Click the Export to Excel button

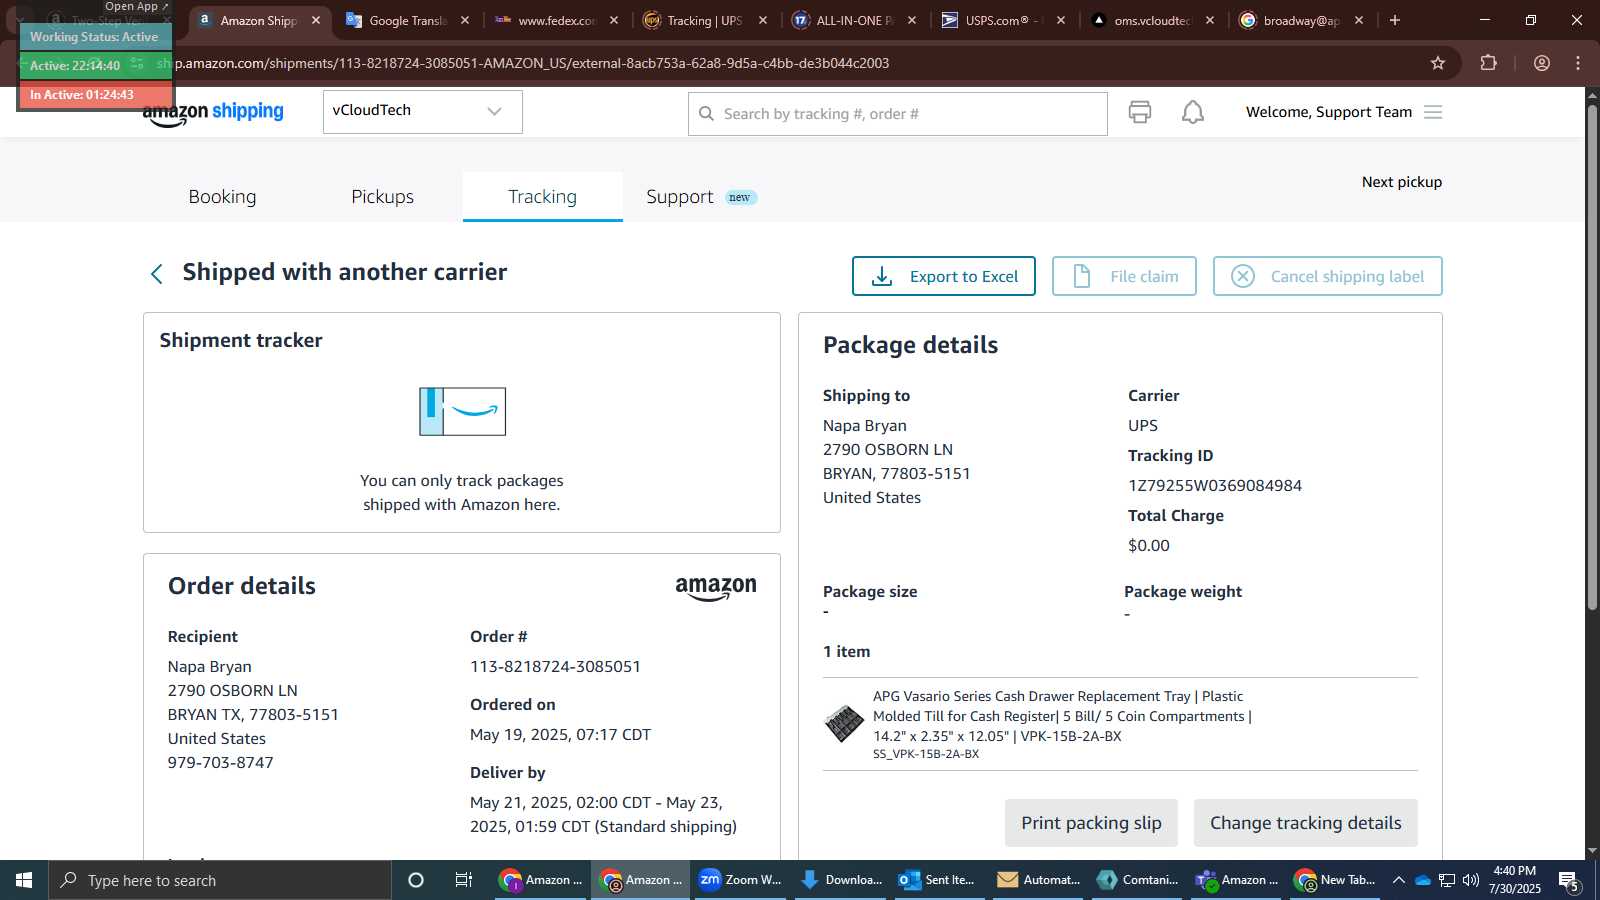pyautogui.click(x=944, y=276)
